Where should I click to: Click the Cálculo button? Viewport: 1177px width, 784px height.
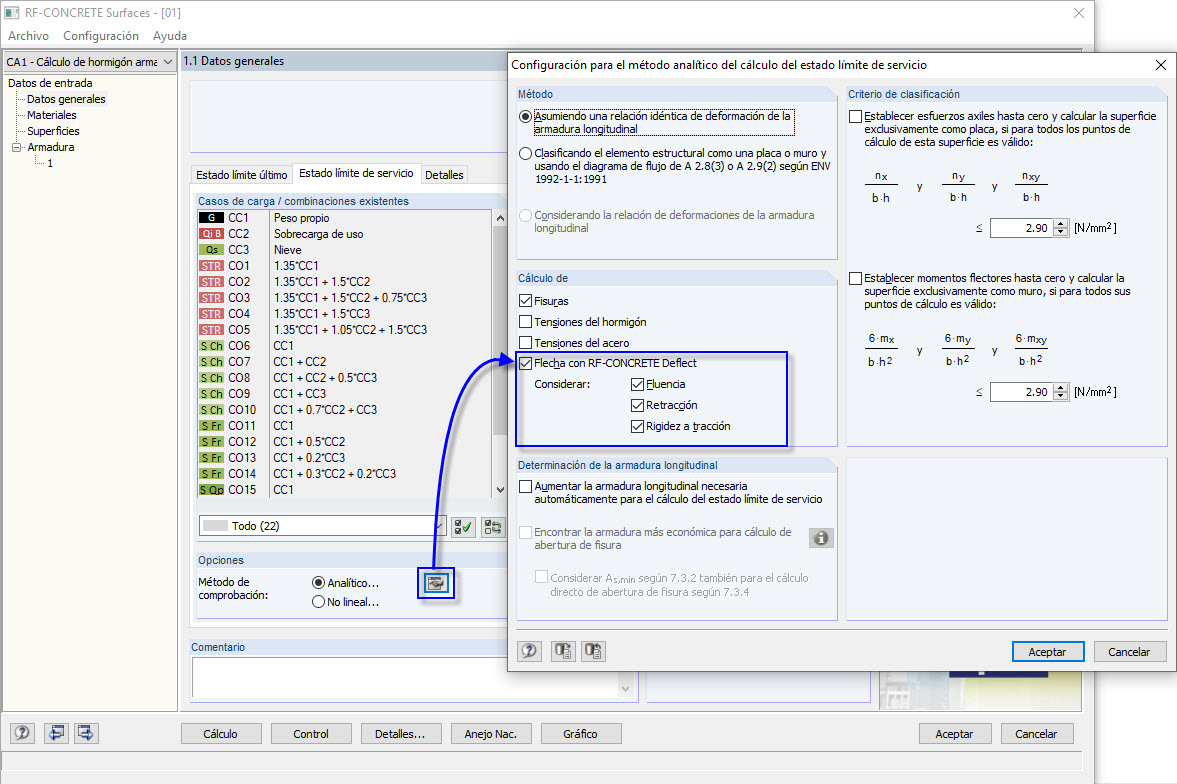pyautogui.click(x=221, y=734)
